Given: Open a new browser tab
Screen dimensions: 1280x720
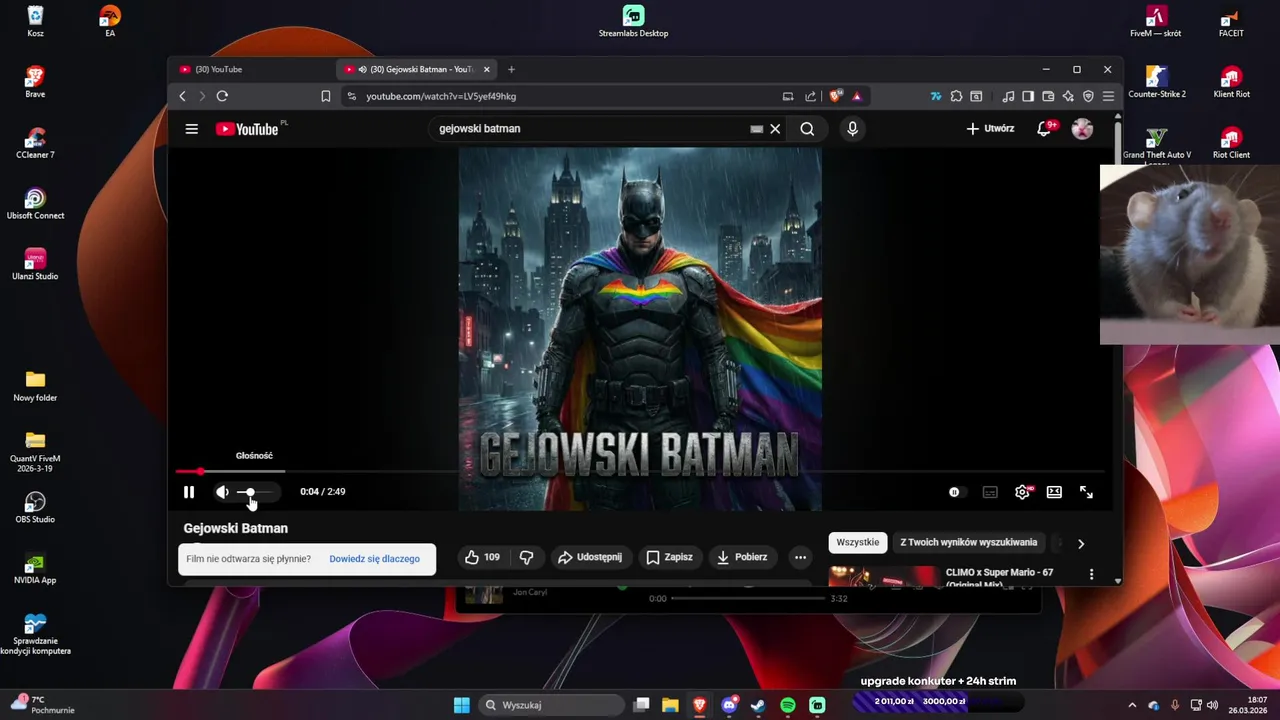Looking at the screenshot, I should pyautogui.click(x=511, y=69).
